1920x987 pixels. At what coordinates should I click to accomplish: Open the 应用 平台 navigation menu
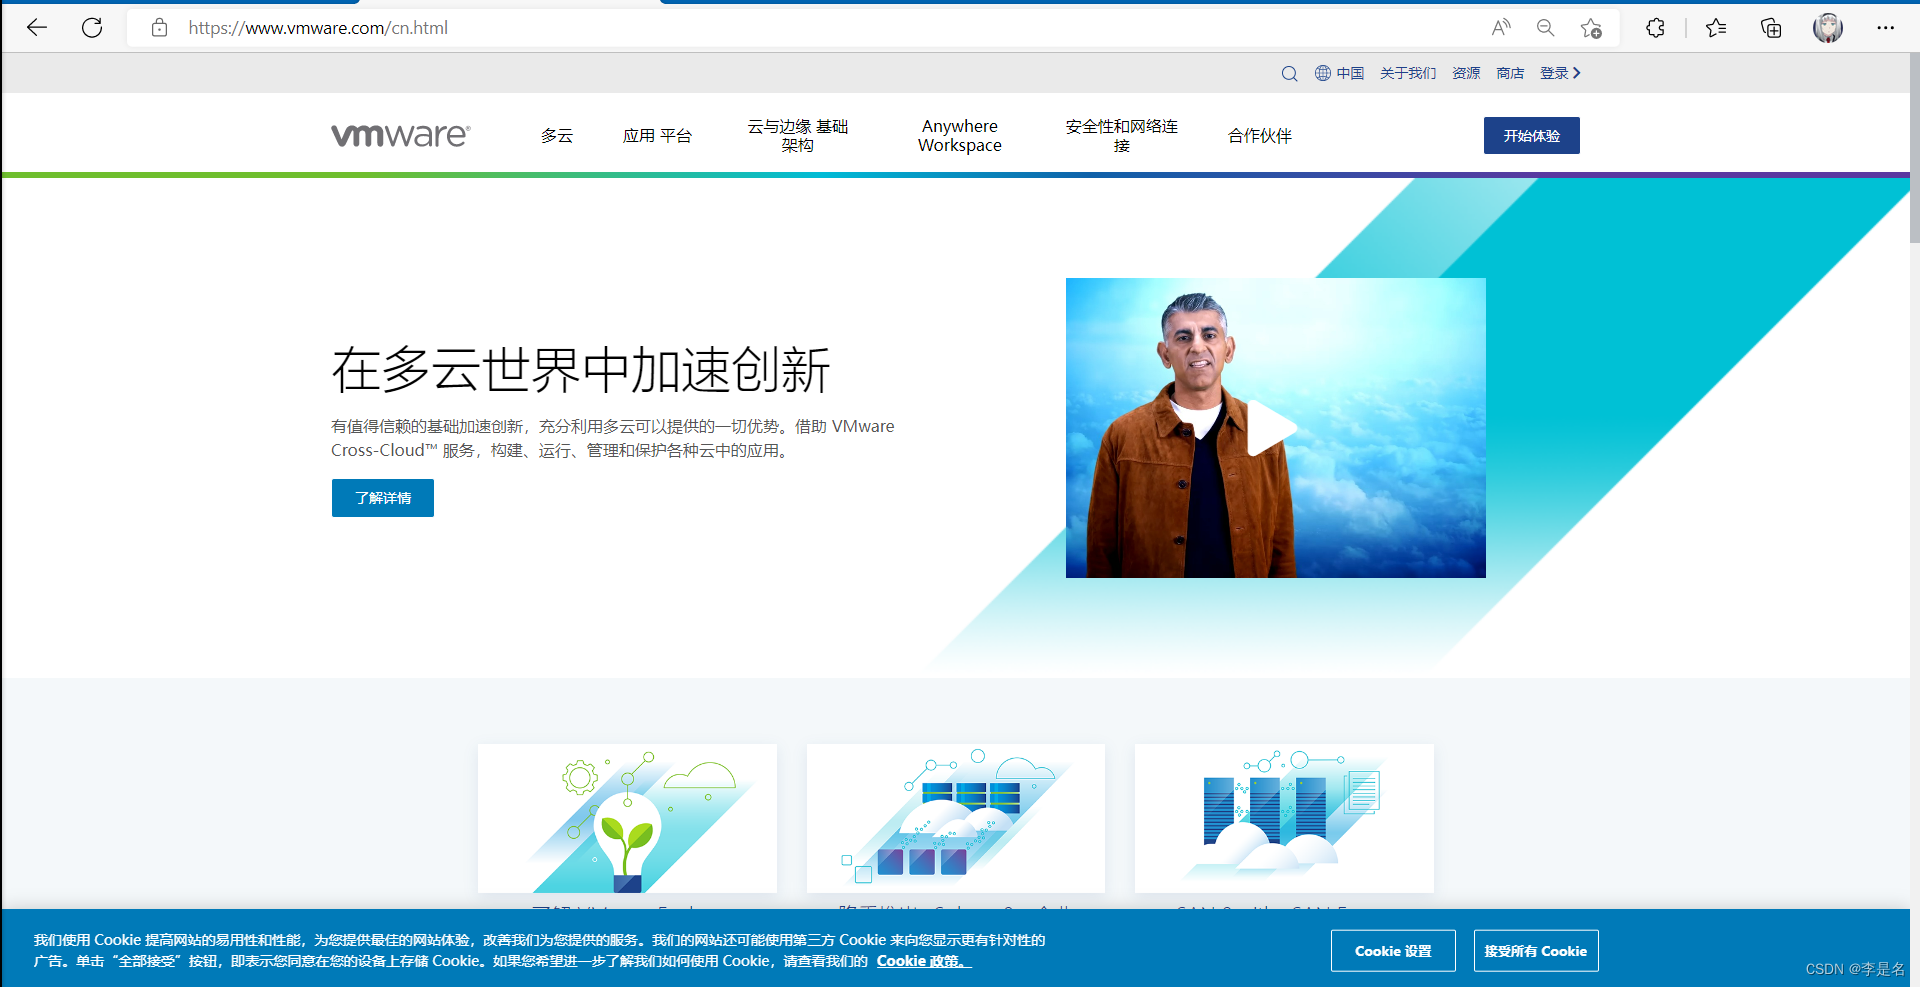(657, 136)
